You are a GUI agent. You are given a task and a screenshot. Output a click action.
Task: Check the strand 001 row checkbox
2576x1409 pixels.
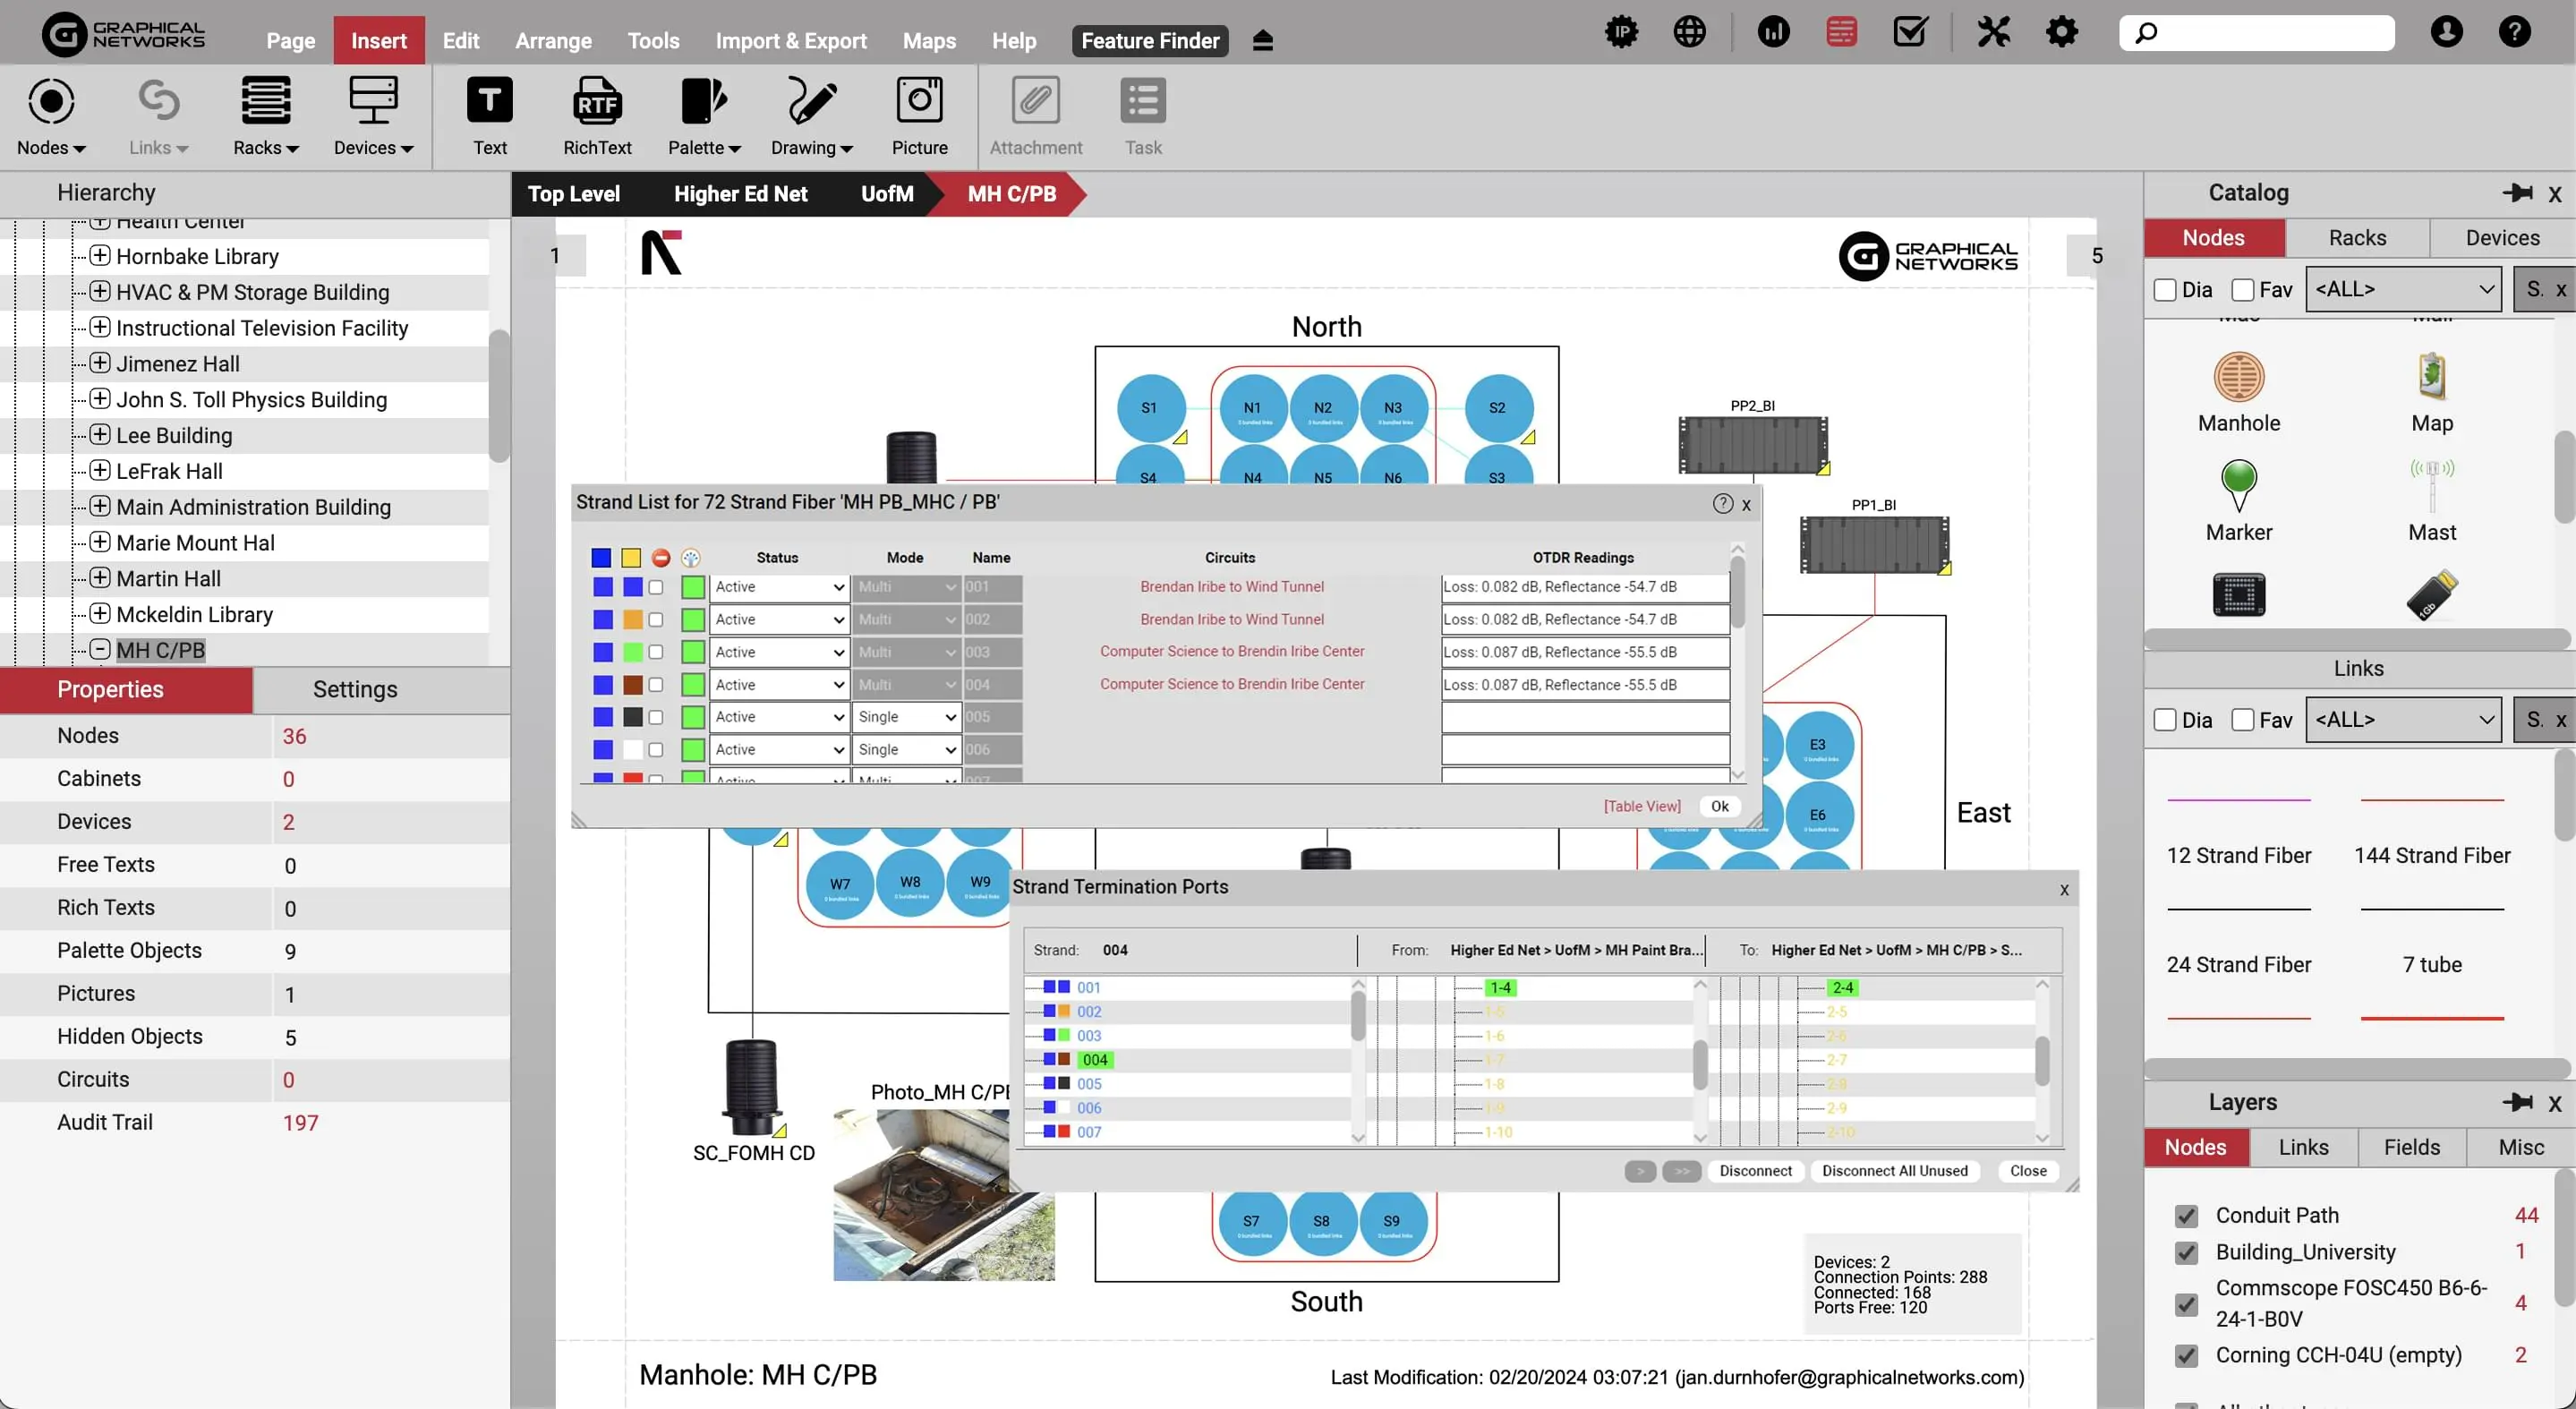click(x=655, y=587)
